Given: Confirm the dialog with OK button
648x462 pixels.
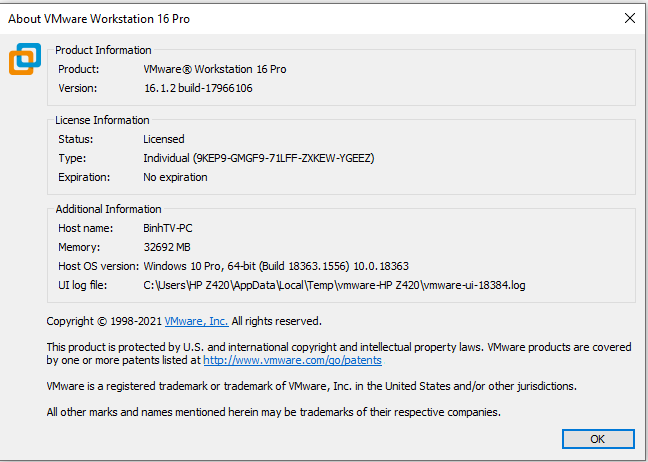Looking at the screenshot, I should 598,439.
